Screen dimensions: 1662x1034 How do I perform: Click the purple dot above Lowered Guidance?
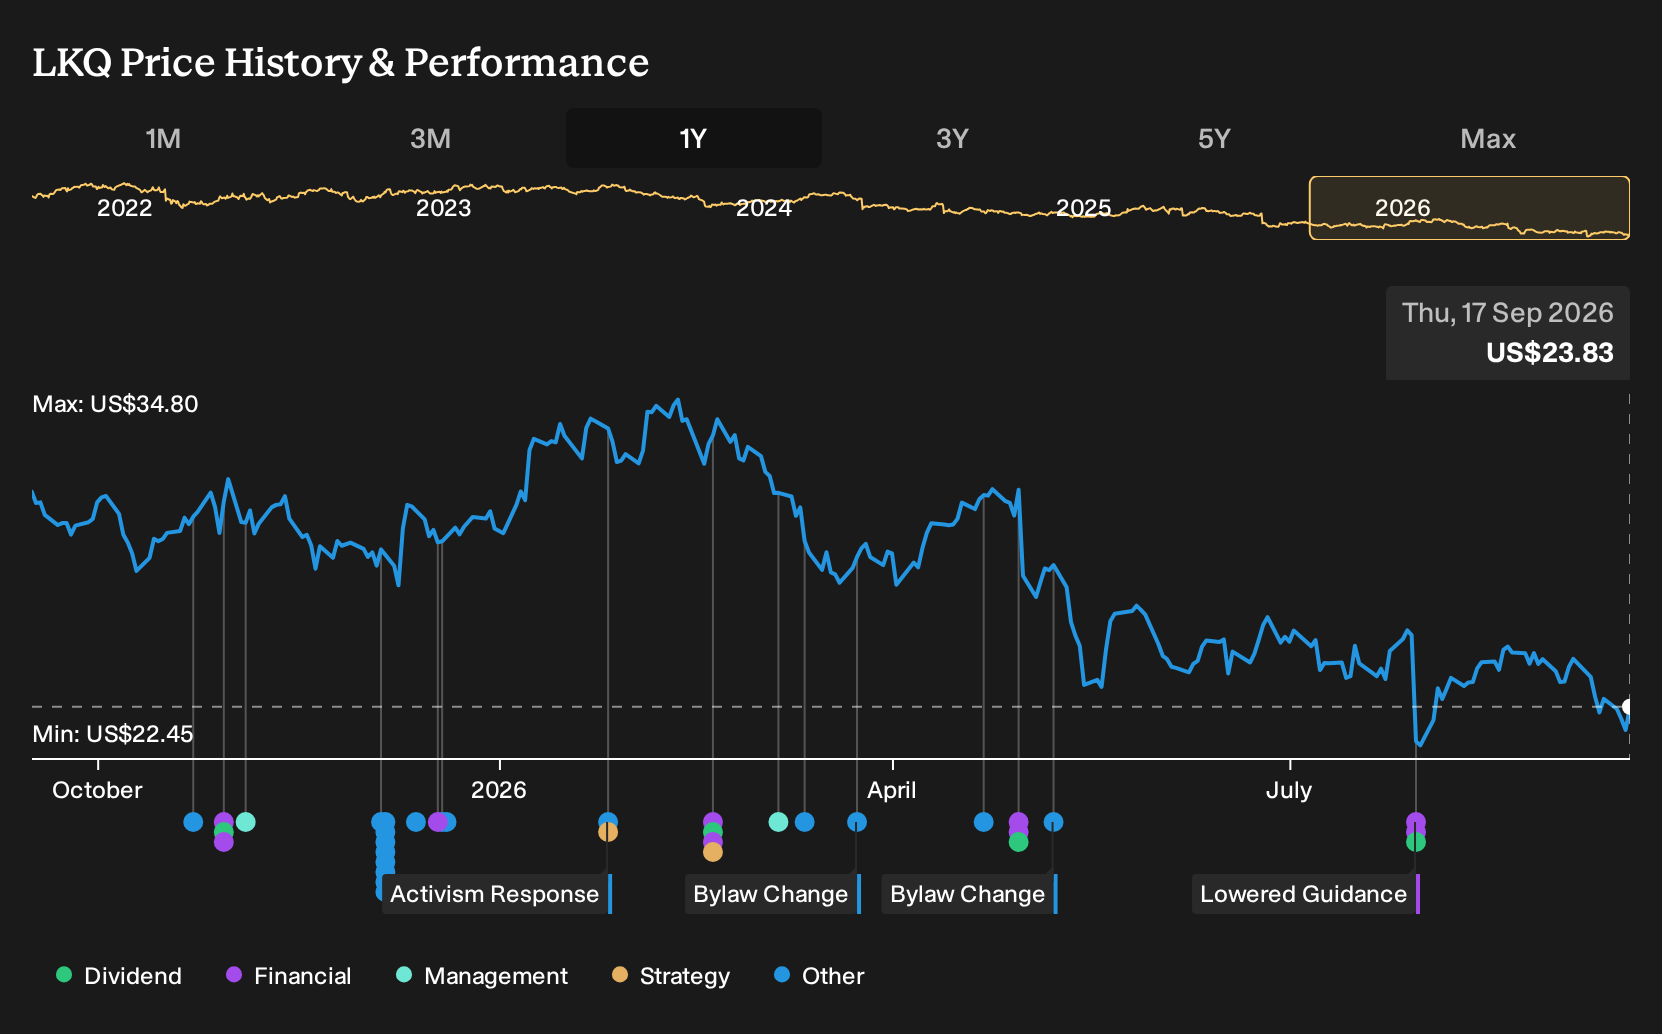coord(1416,822)
